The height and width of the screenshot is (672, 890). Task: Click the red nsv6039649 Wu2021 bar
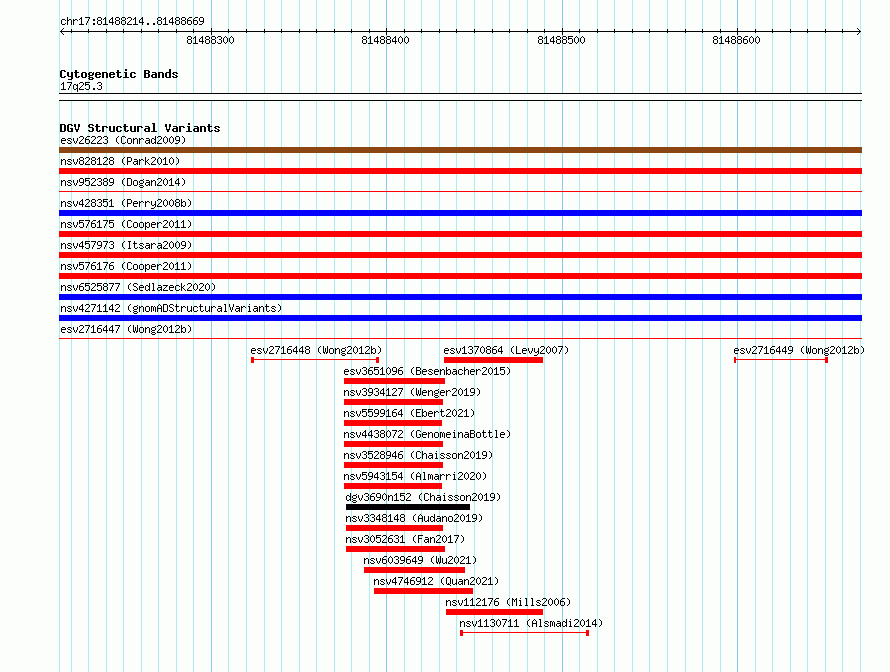click(414, 570)
